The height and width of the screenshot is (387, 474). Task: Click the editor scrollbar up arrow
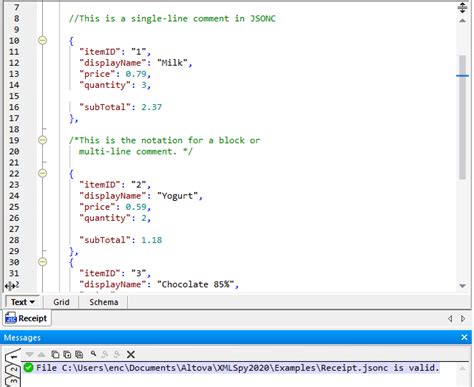(462, 21)
